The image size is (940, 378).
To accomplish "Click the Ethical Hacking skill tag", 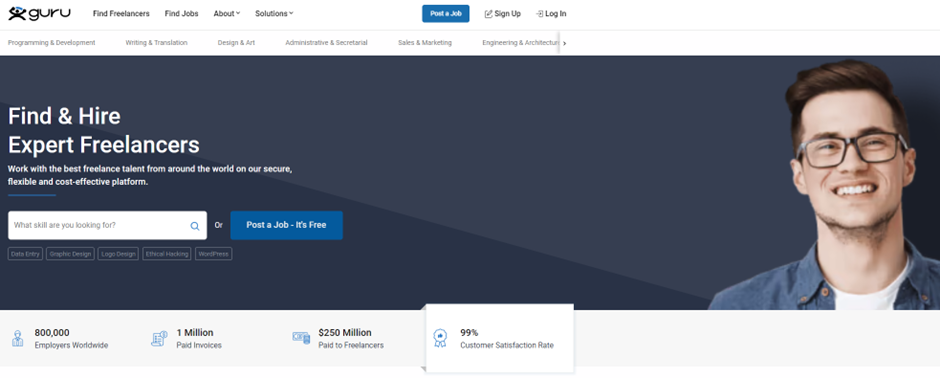I will [167, 254].
